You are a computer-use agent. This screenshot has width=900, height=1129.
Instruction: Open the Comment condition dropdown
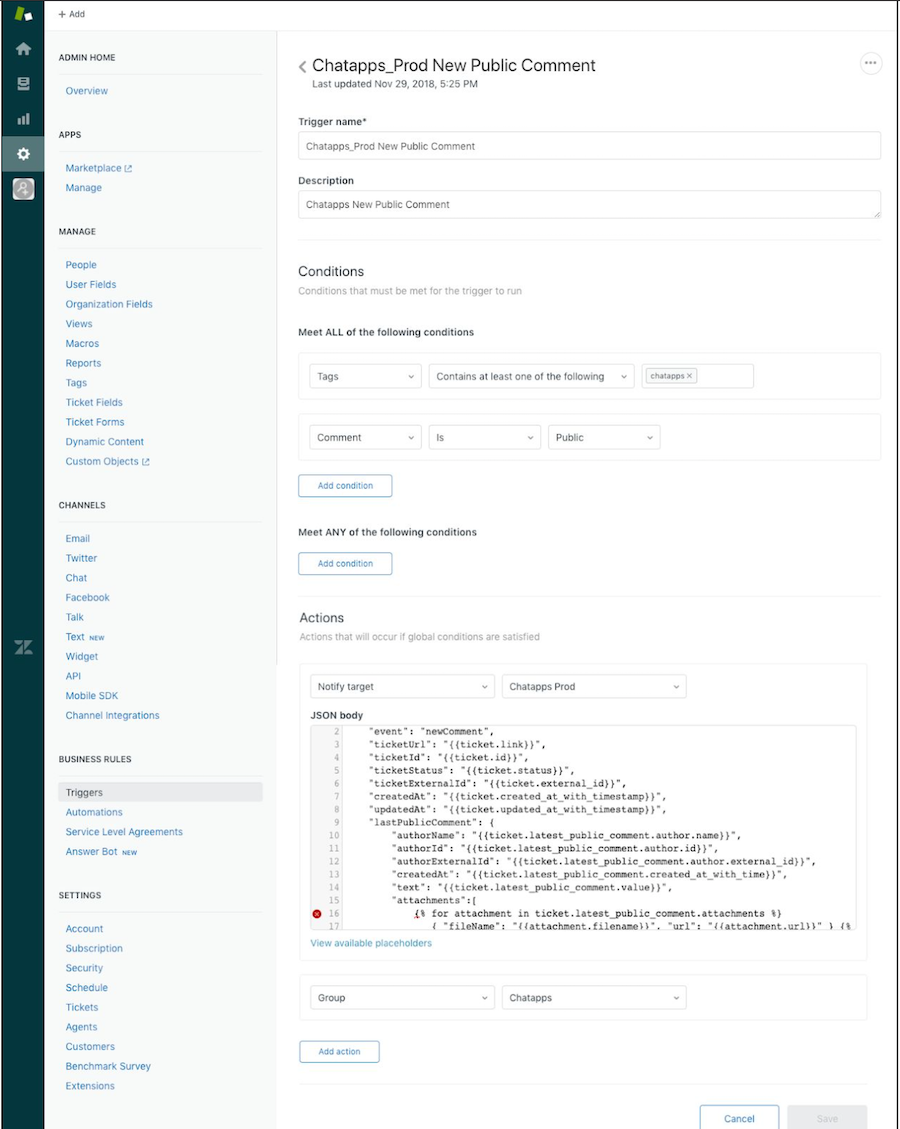click(365, 438)
